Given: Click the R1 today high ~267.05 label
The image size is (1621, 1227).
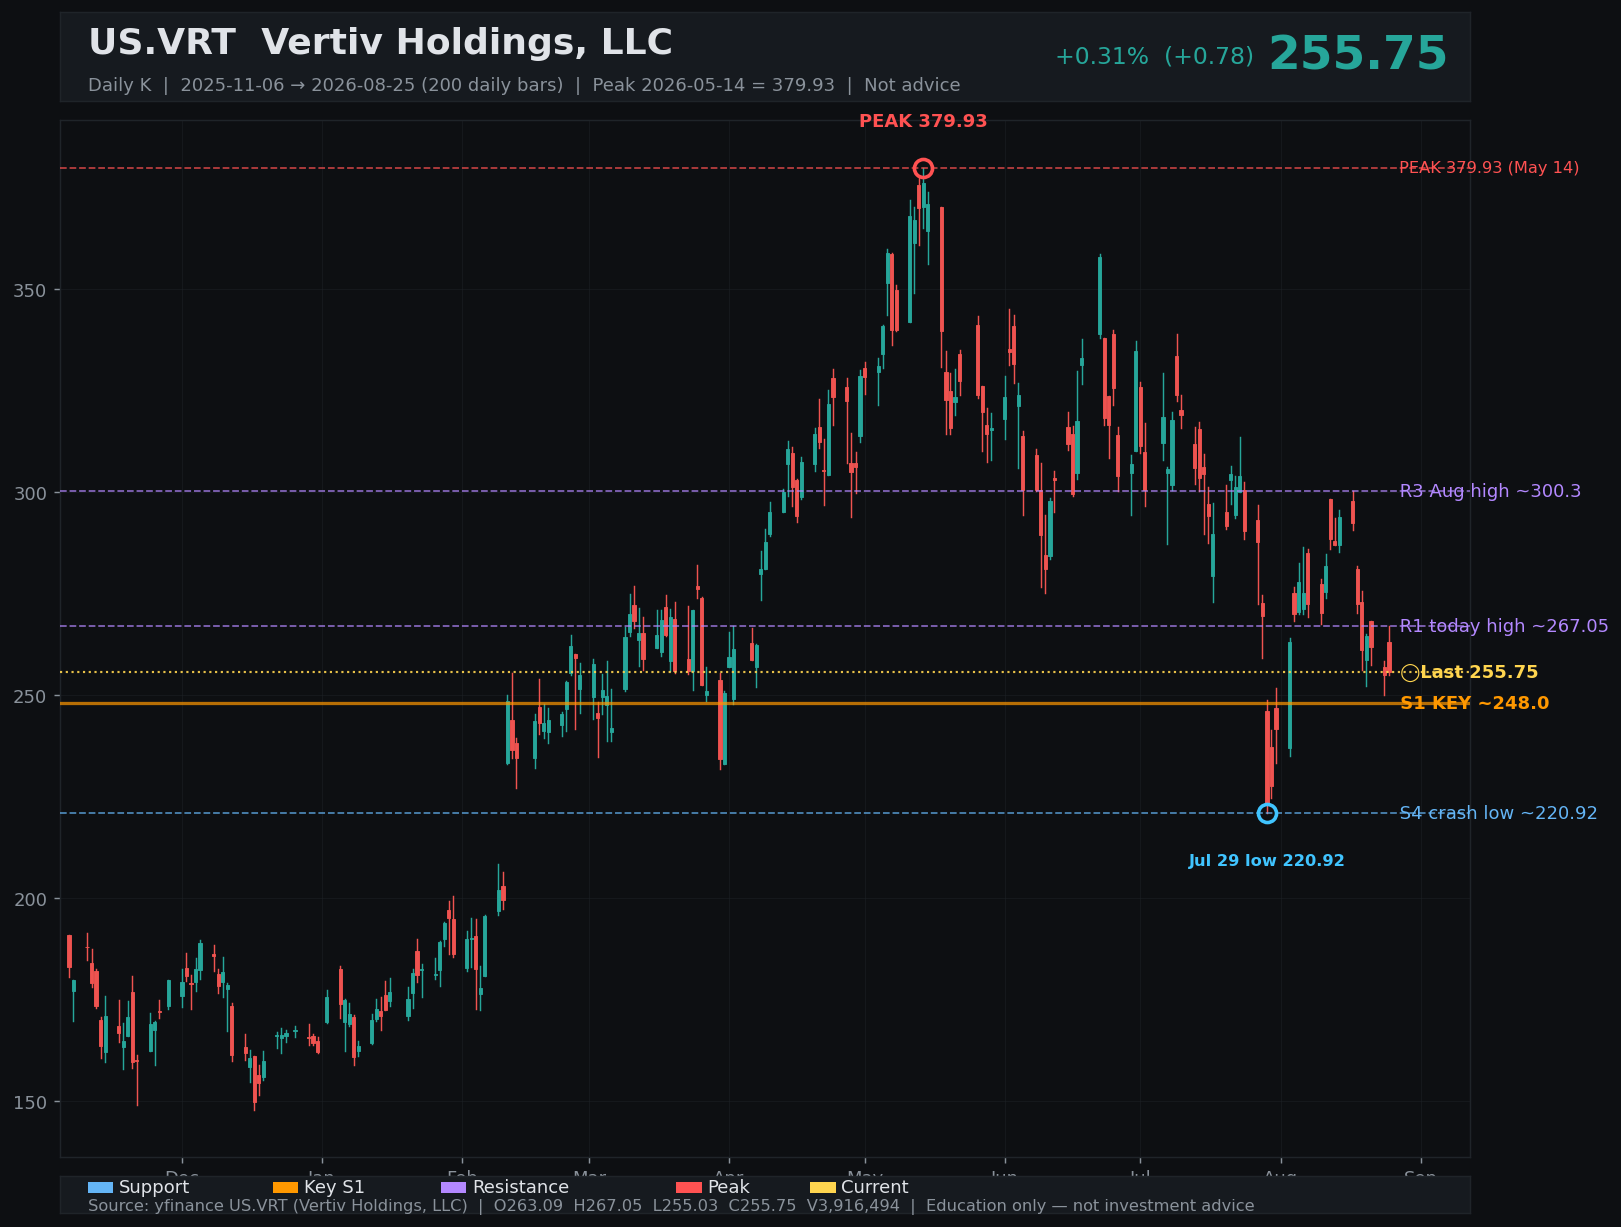Looking at the screenshot, I should pos(1504,626).
